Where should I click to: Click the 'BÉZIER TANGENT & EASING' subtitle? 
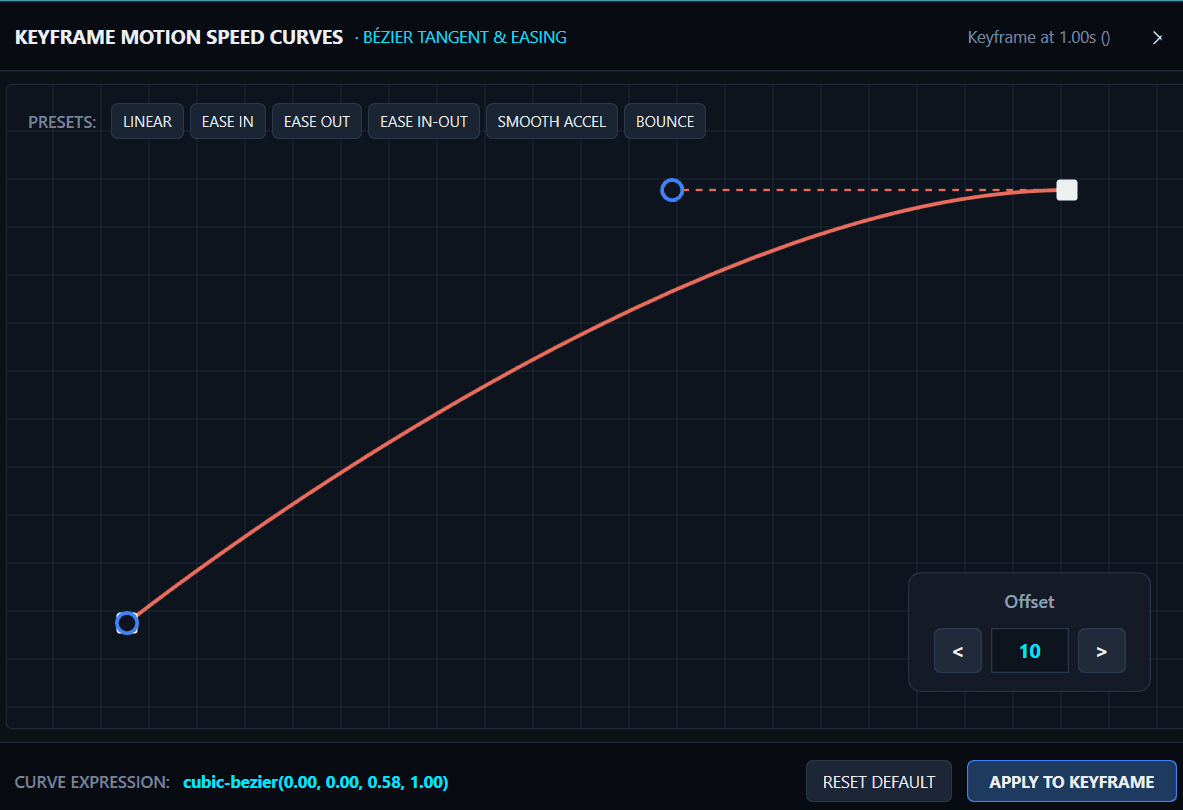tap(465, 38)
